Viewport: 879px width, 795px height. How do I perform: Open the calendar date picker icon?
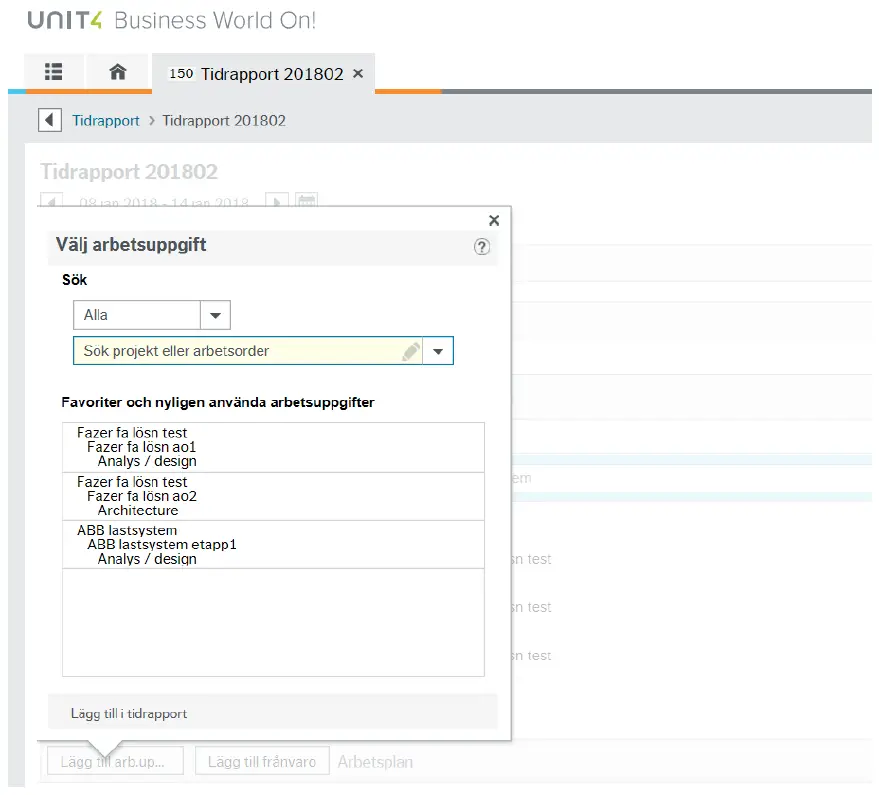click(307, 201)
